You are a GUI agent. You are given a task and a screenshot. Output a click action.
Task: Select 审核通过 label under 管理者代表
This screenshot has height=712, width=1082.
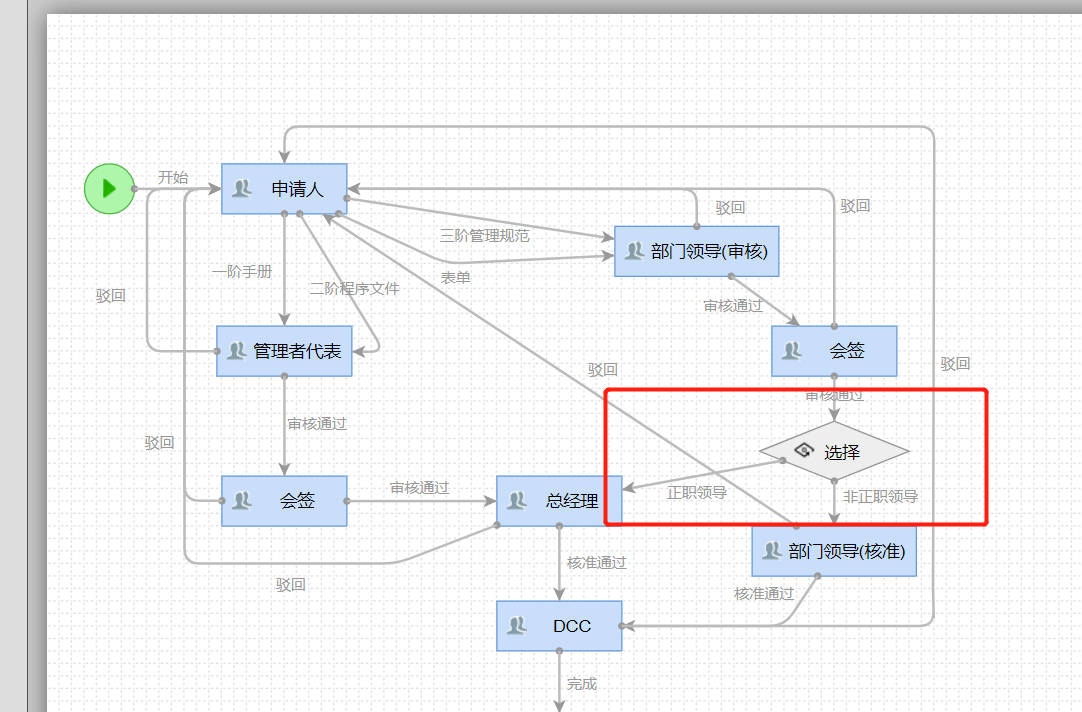tap(317, 424)
